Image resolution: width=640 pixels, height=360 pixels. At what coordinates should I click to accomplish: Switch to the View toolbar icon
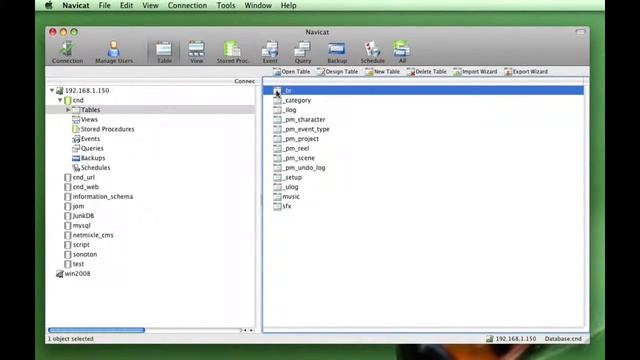[196, 52]
